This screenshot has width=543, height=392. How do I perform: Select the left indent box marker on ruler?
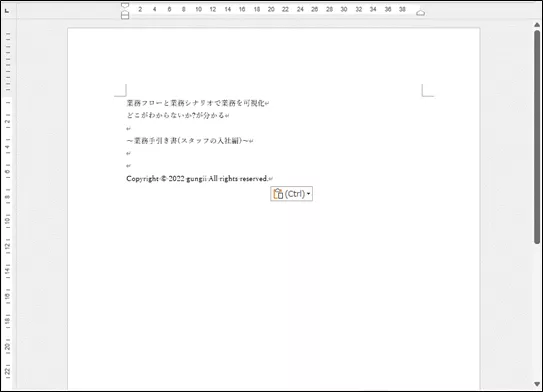click(125, 17)
